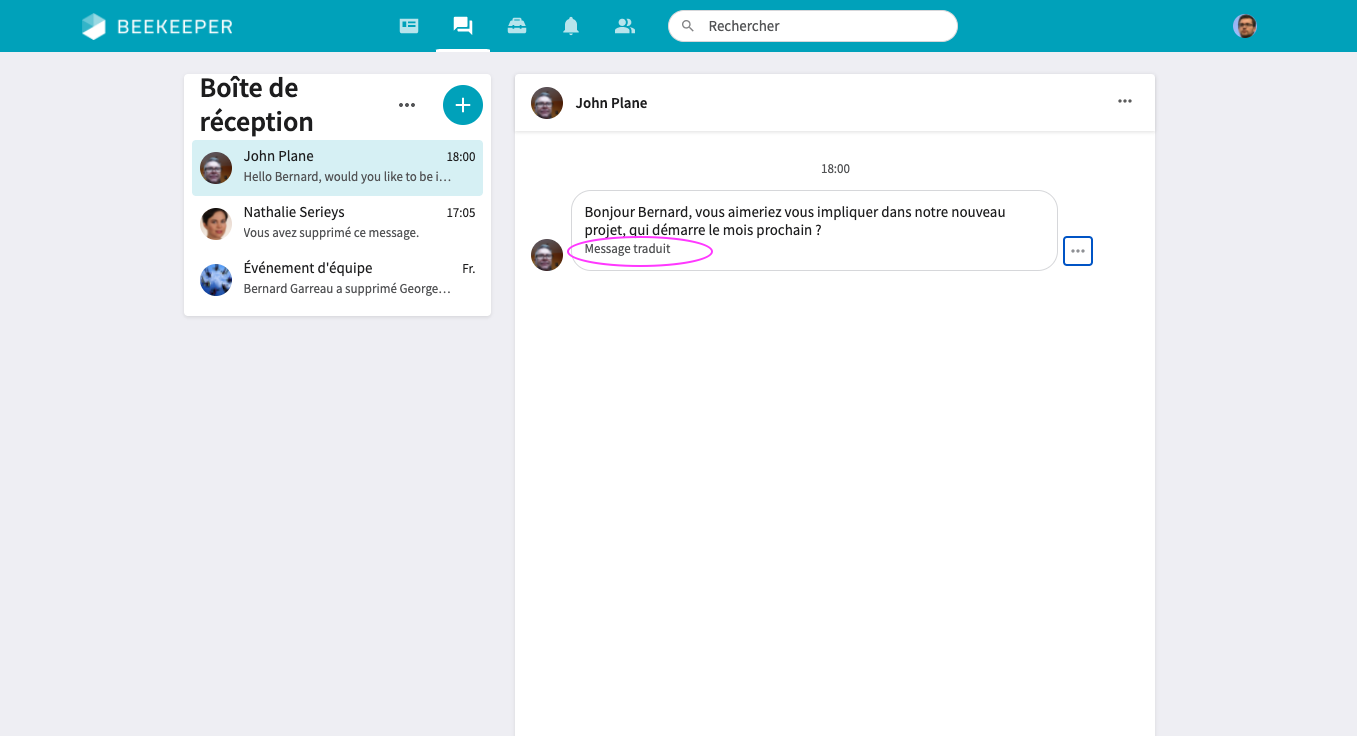Open the news feed icon in navbar

coord(409,26)
